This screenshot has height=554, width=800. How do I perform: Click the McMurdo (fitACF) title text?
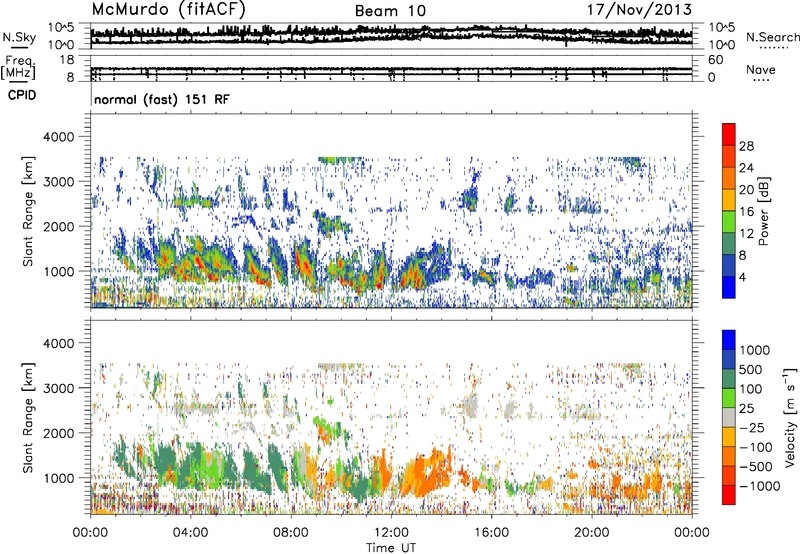pyautogui.click(x=168, y=9)
